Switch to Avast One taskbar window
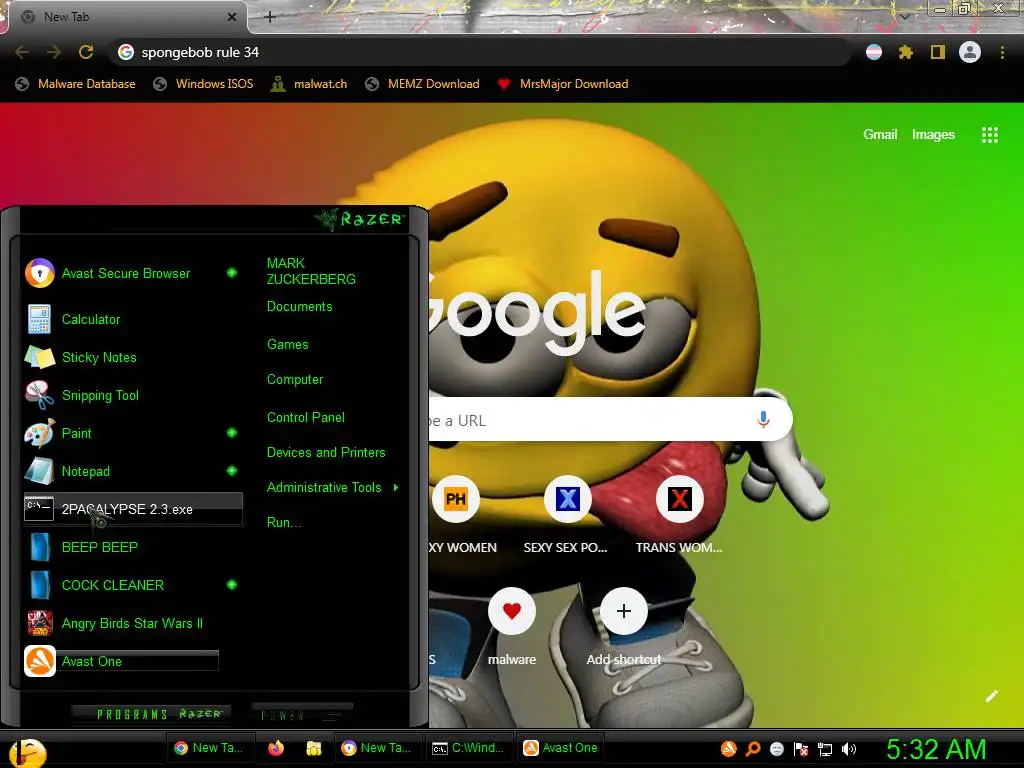The width and height of the screenshot is (1024, 768). click(x=562, y=748)
